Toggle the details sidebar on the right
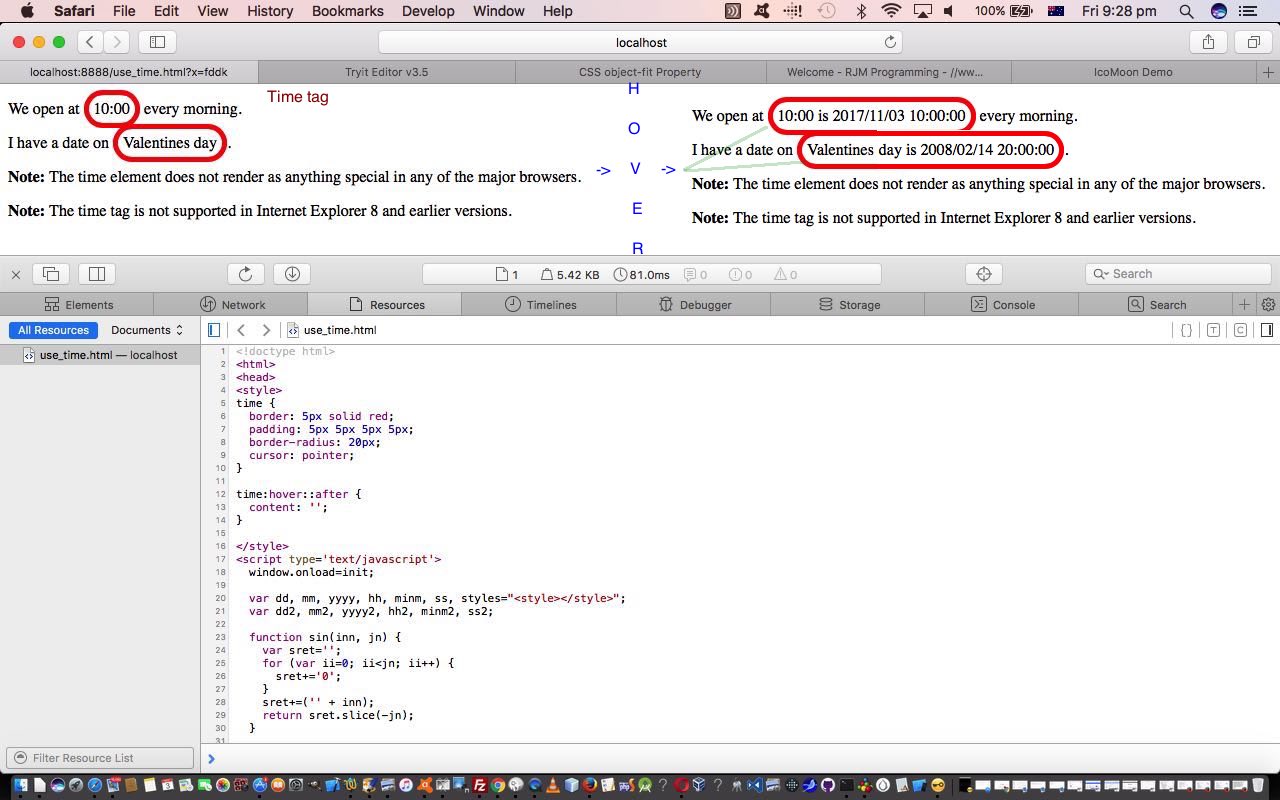The height and width of the screenshot is (800, 1280). (x=1266, y=330)
